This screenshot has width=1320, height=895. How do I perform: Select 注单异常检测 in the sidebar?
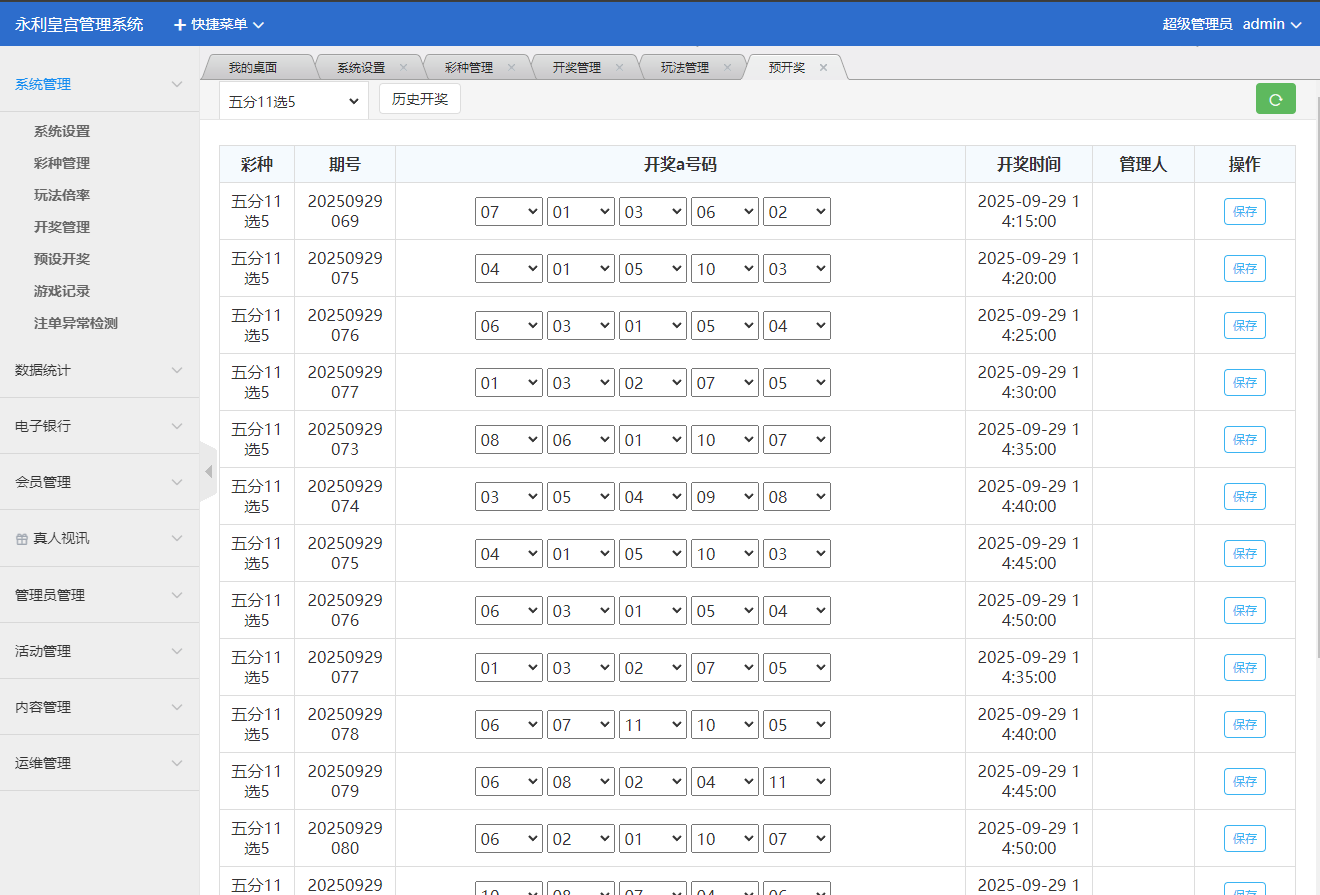[76, 323]
